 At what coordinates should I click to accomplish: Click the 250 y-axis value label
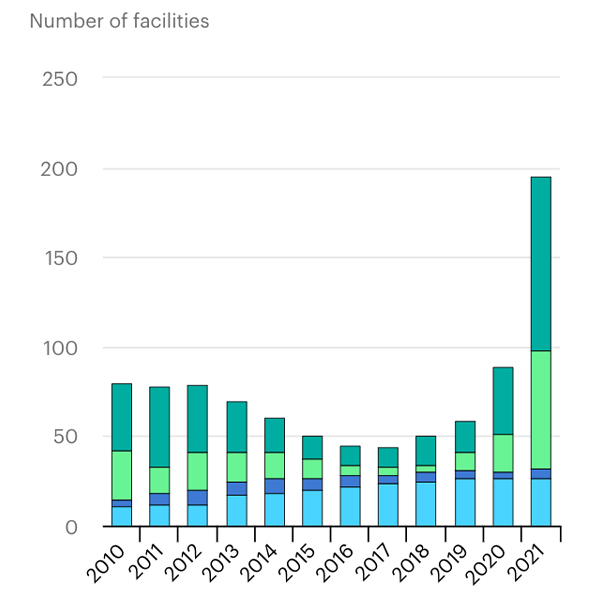60,78
